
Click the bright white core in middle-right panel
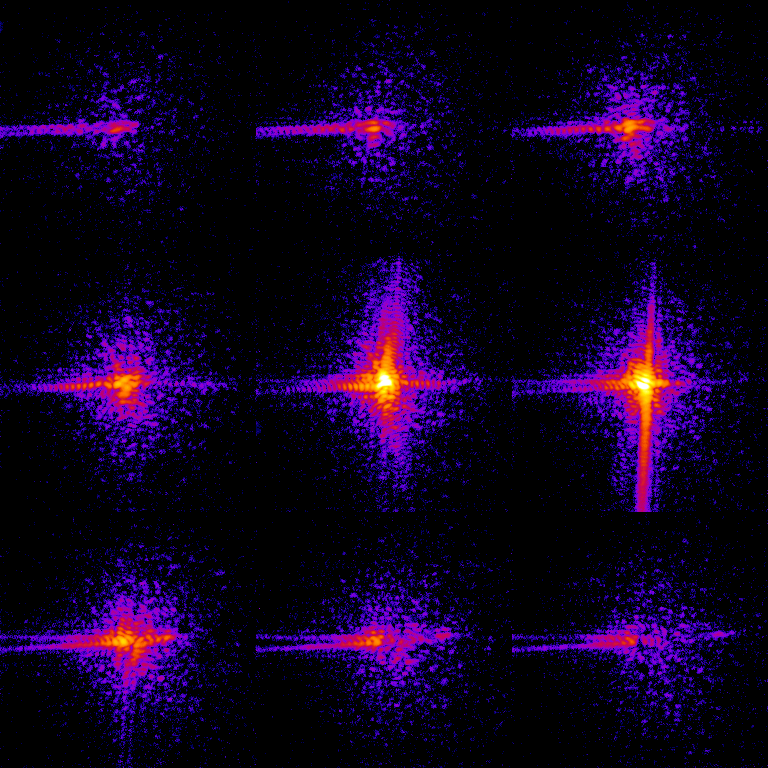tap(643, 381)
